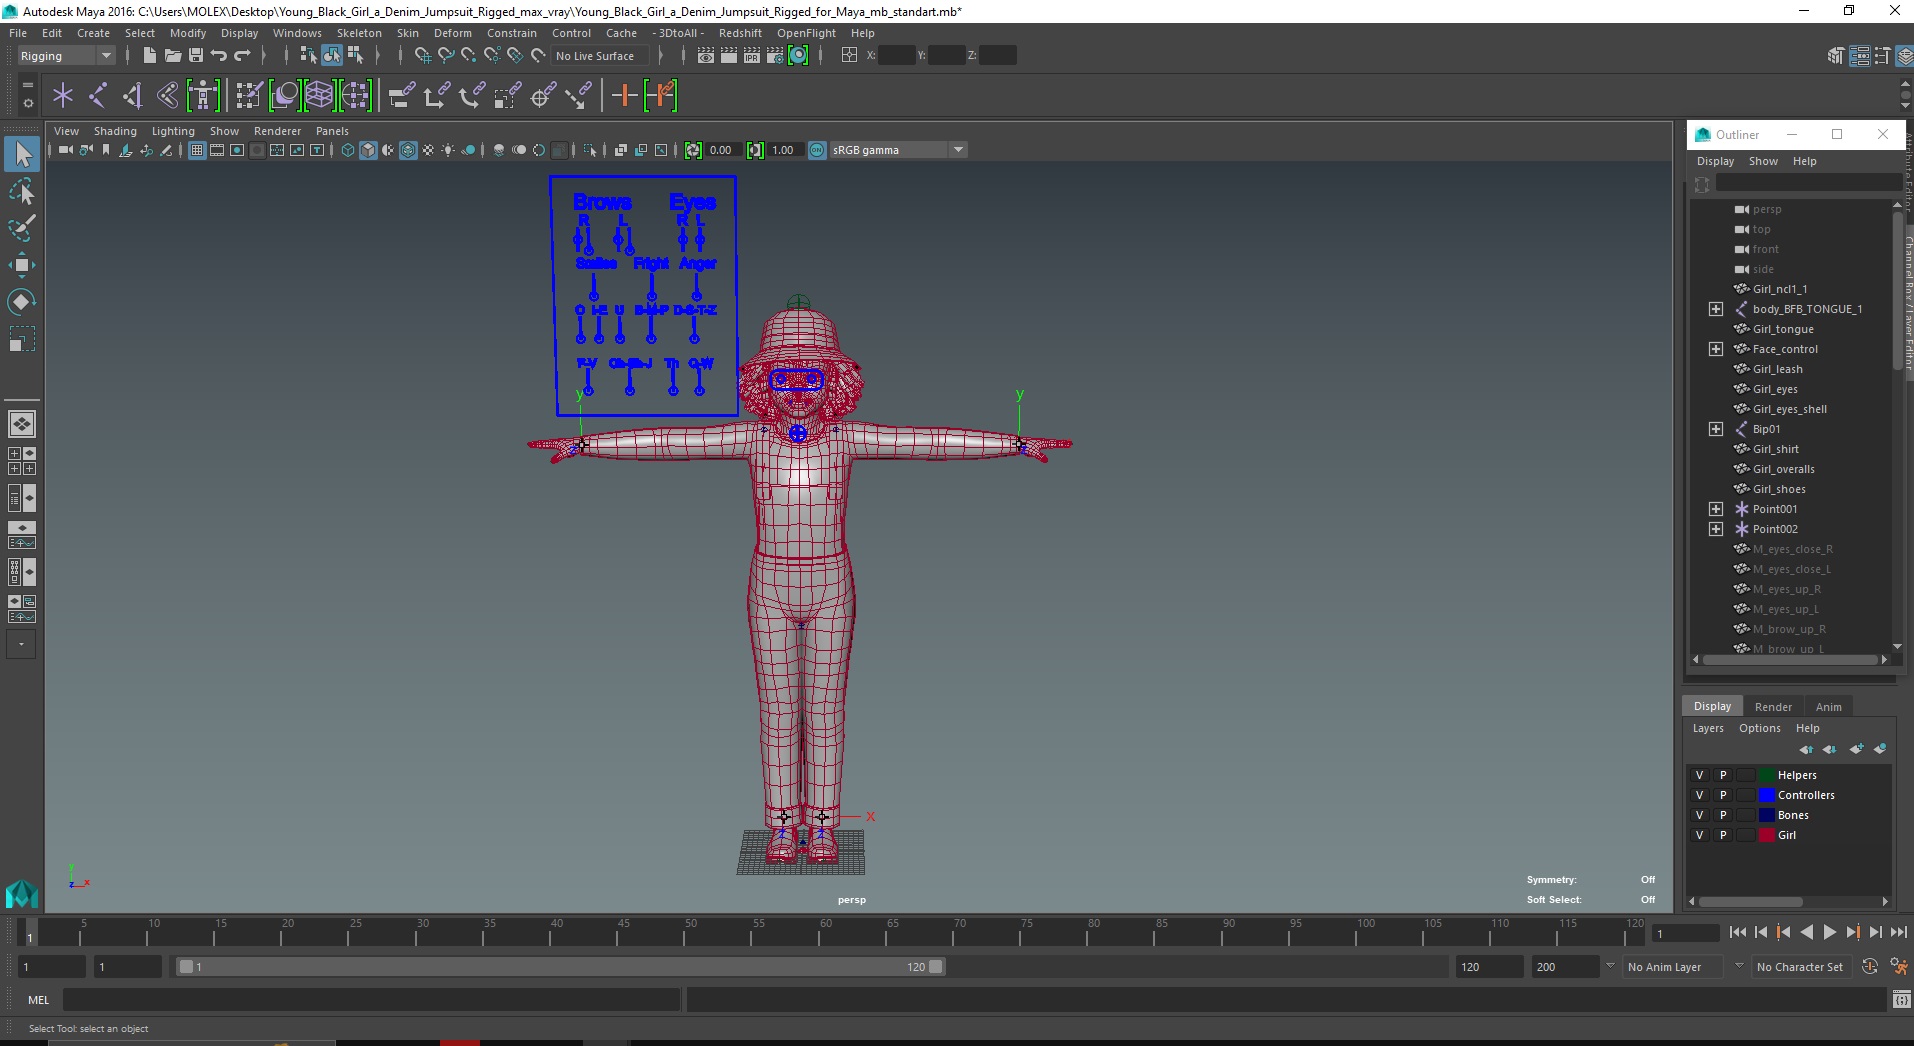Activate the Paint Selection tool
Image resolution: width=1914 pixels, height=1046 pixels.
click(22, 228)
